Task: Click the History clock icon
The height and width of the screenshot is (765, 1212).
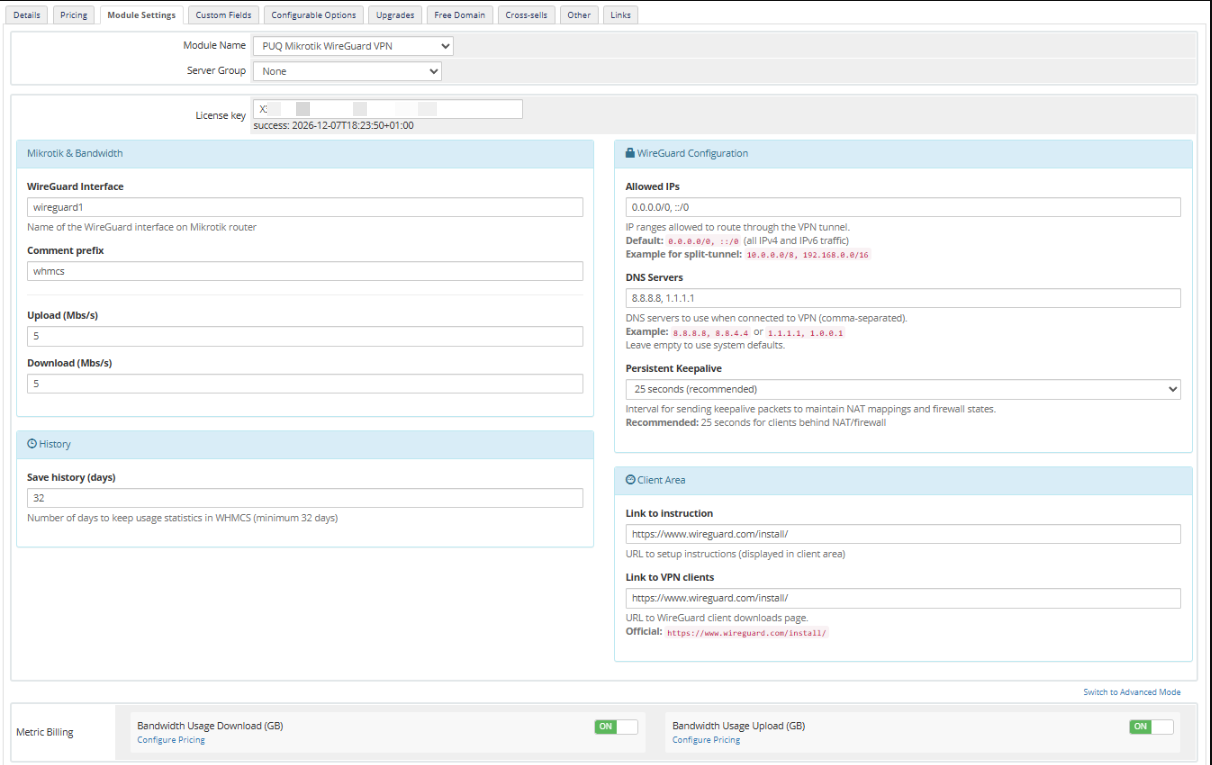Action: pos(32,444)
